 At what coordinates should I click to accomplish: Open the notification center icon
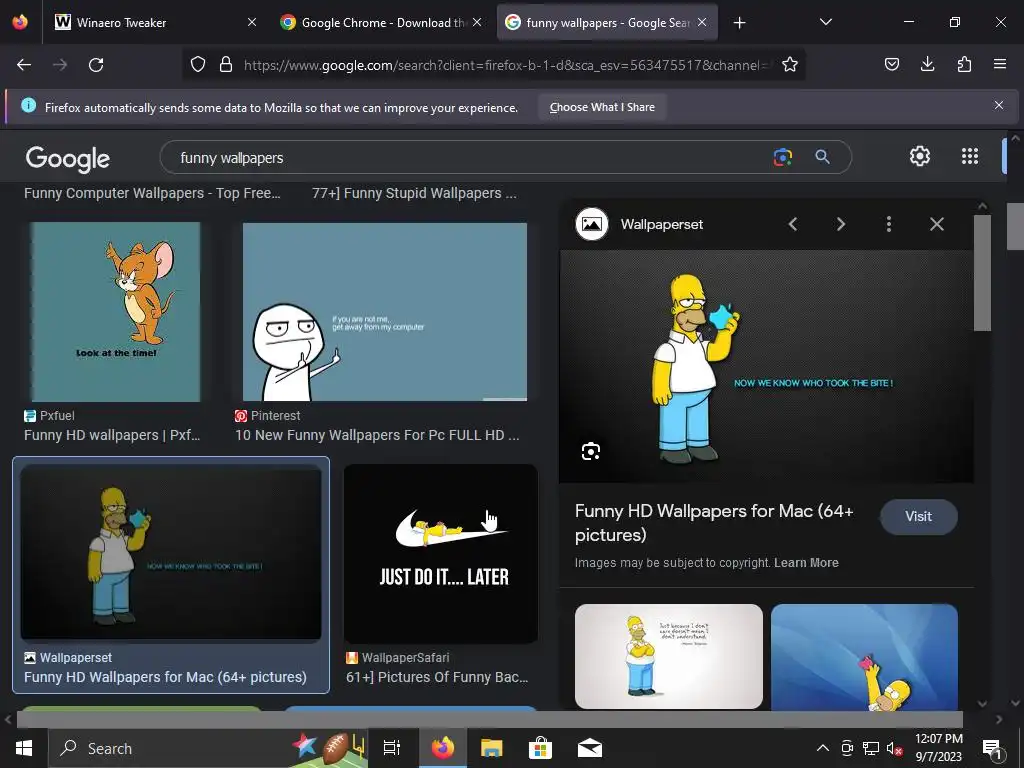pos(991,749)
